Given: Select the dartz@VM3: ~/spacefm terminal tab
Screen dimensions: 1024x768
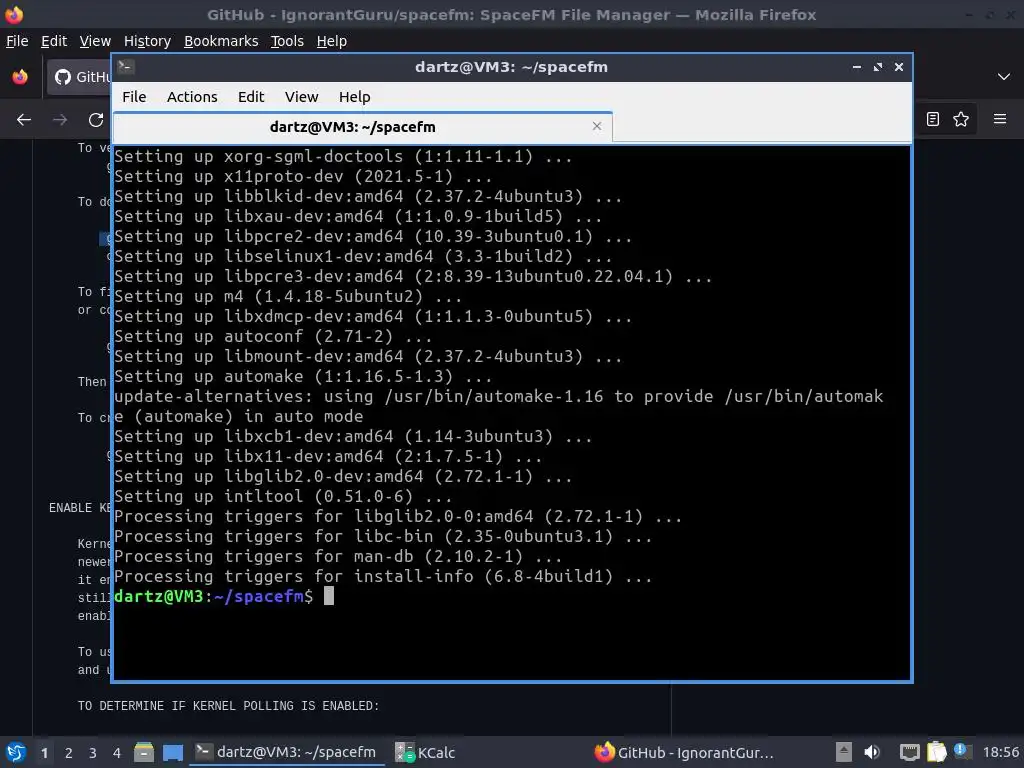Looking at the screenshot, I should click(x=362, y=127).
